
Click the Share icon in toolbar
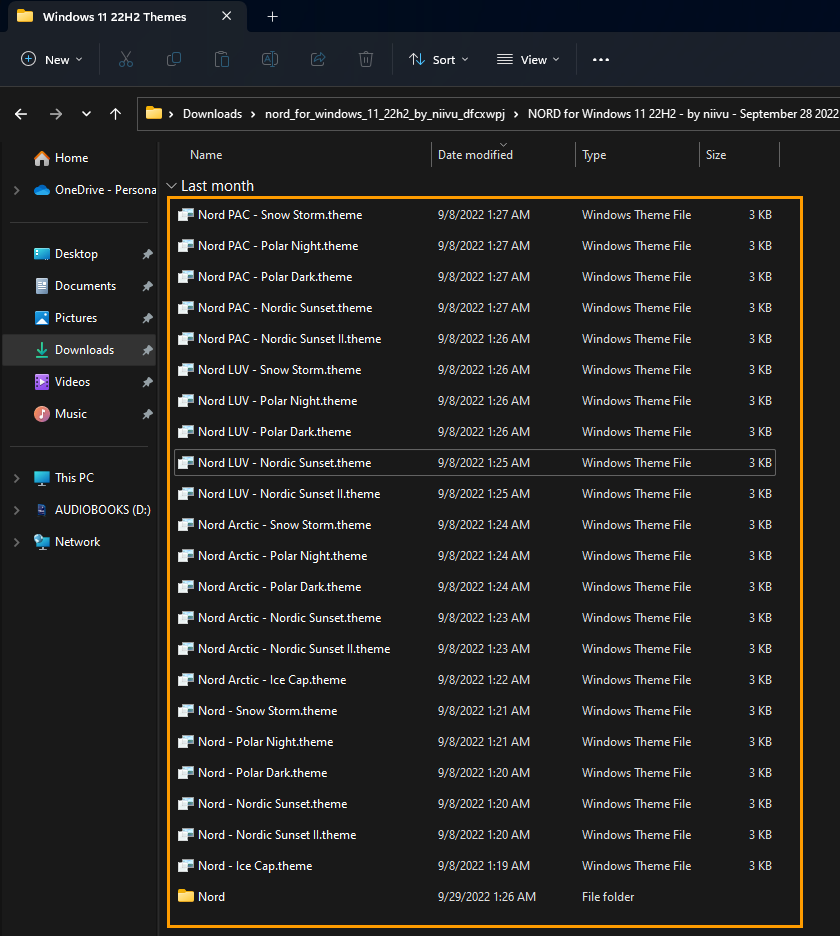(318, 60)
